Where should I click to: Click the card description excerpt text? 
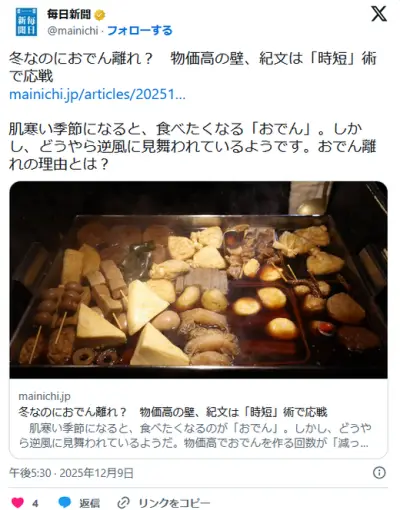click(195, 435)
